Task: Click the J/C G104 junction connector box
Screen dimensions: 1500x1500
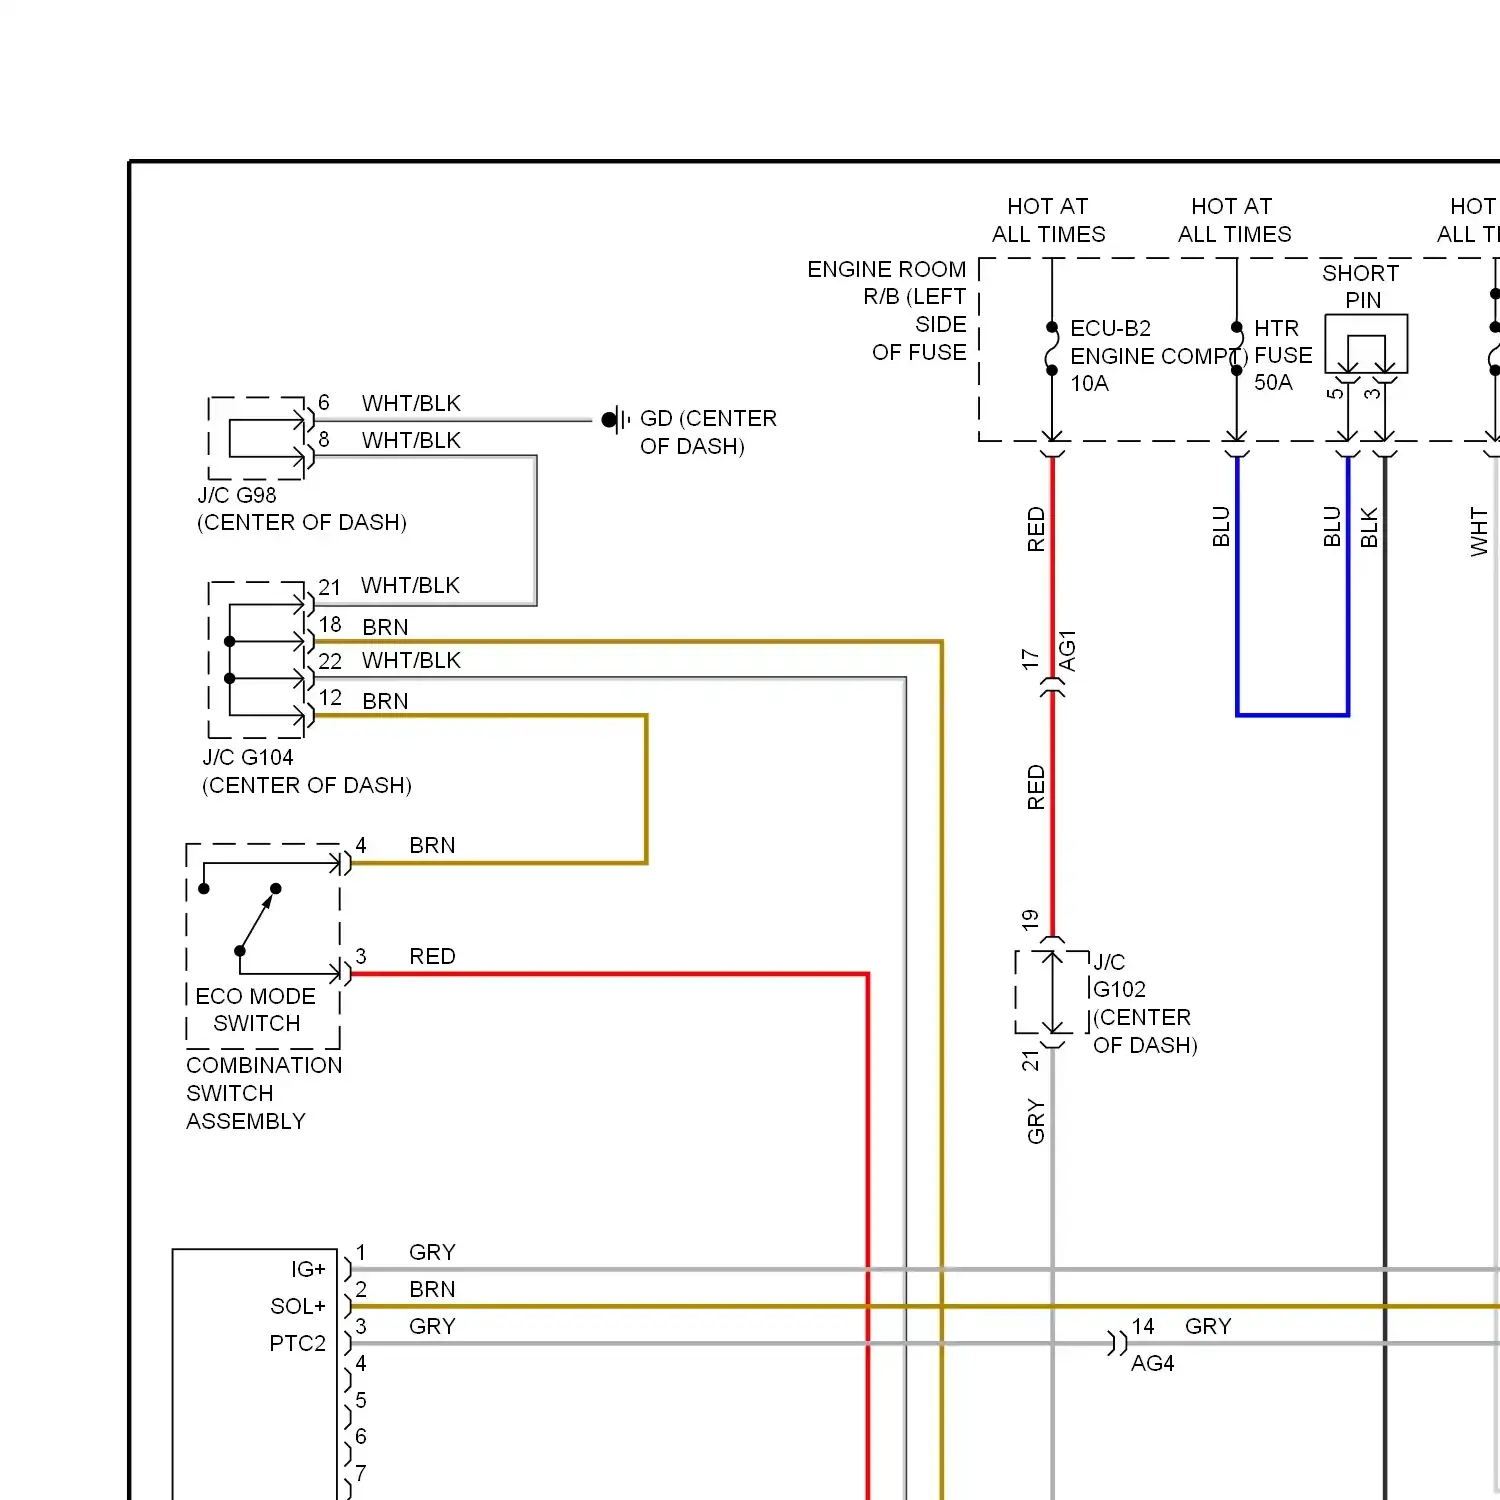Action: pyautogui.click(x=256, y=660)
